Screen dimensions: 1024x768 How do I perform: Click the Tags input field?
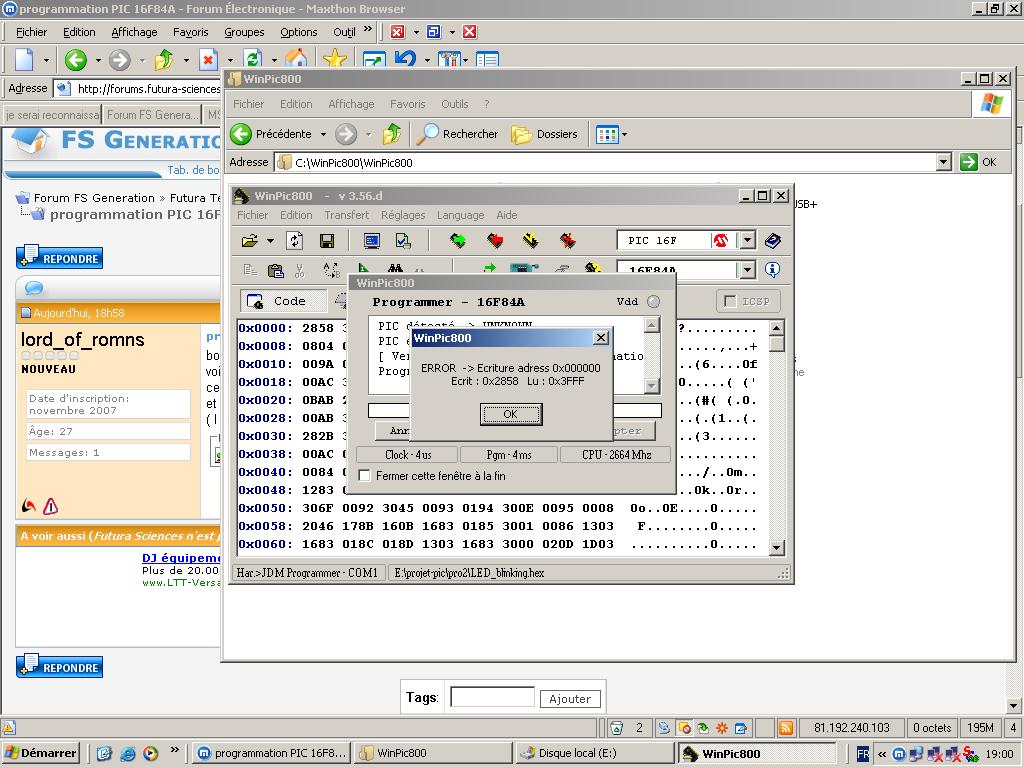click(x=492, y=698)
